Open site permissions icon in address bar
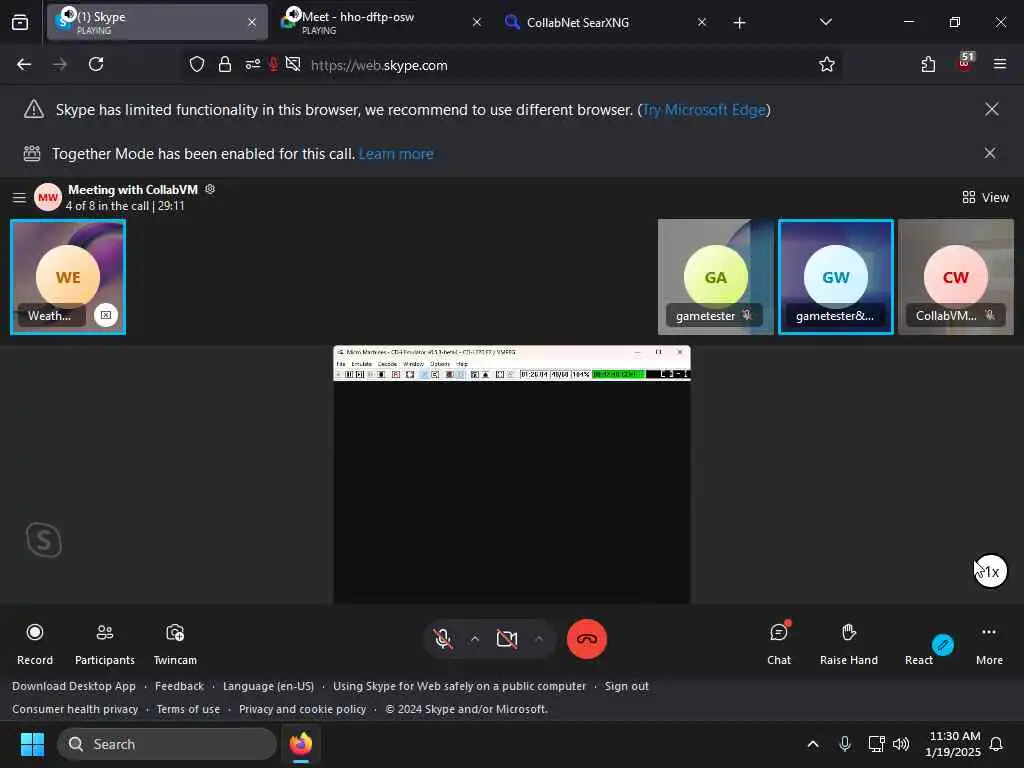 (x=252, y=64)
